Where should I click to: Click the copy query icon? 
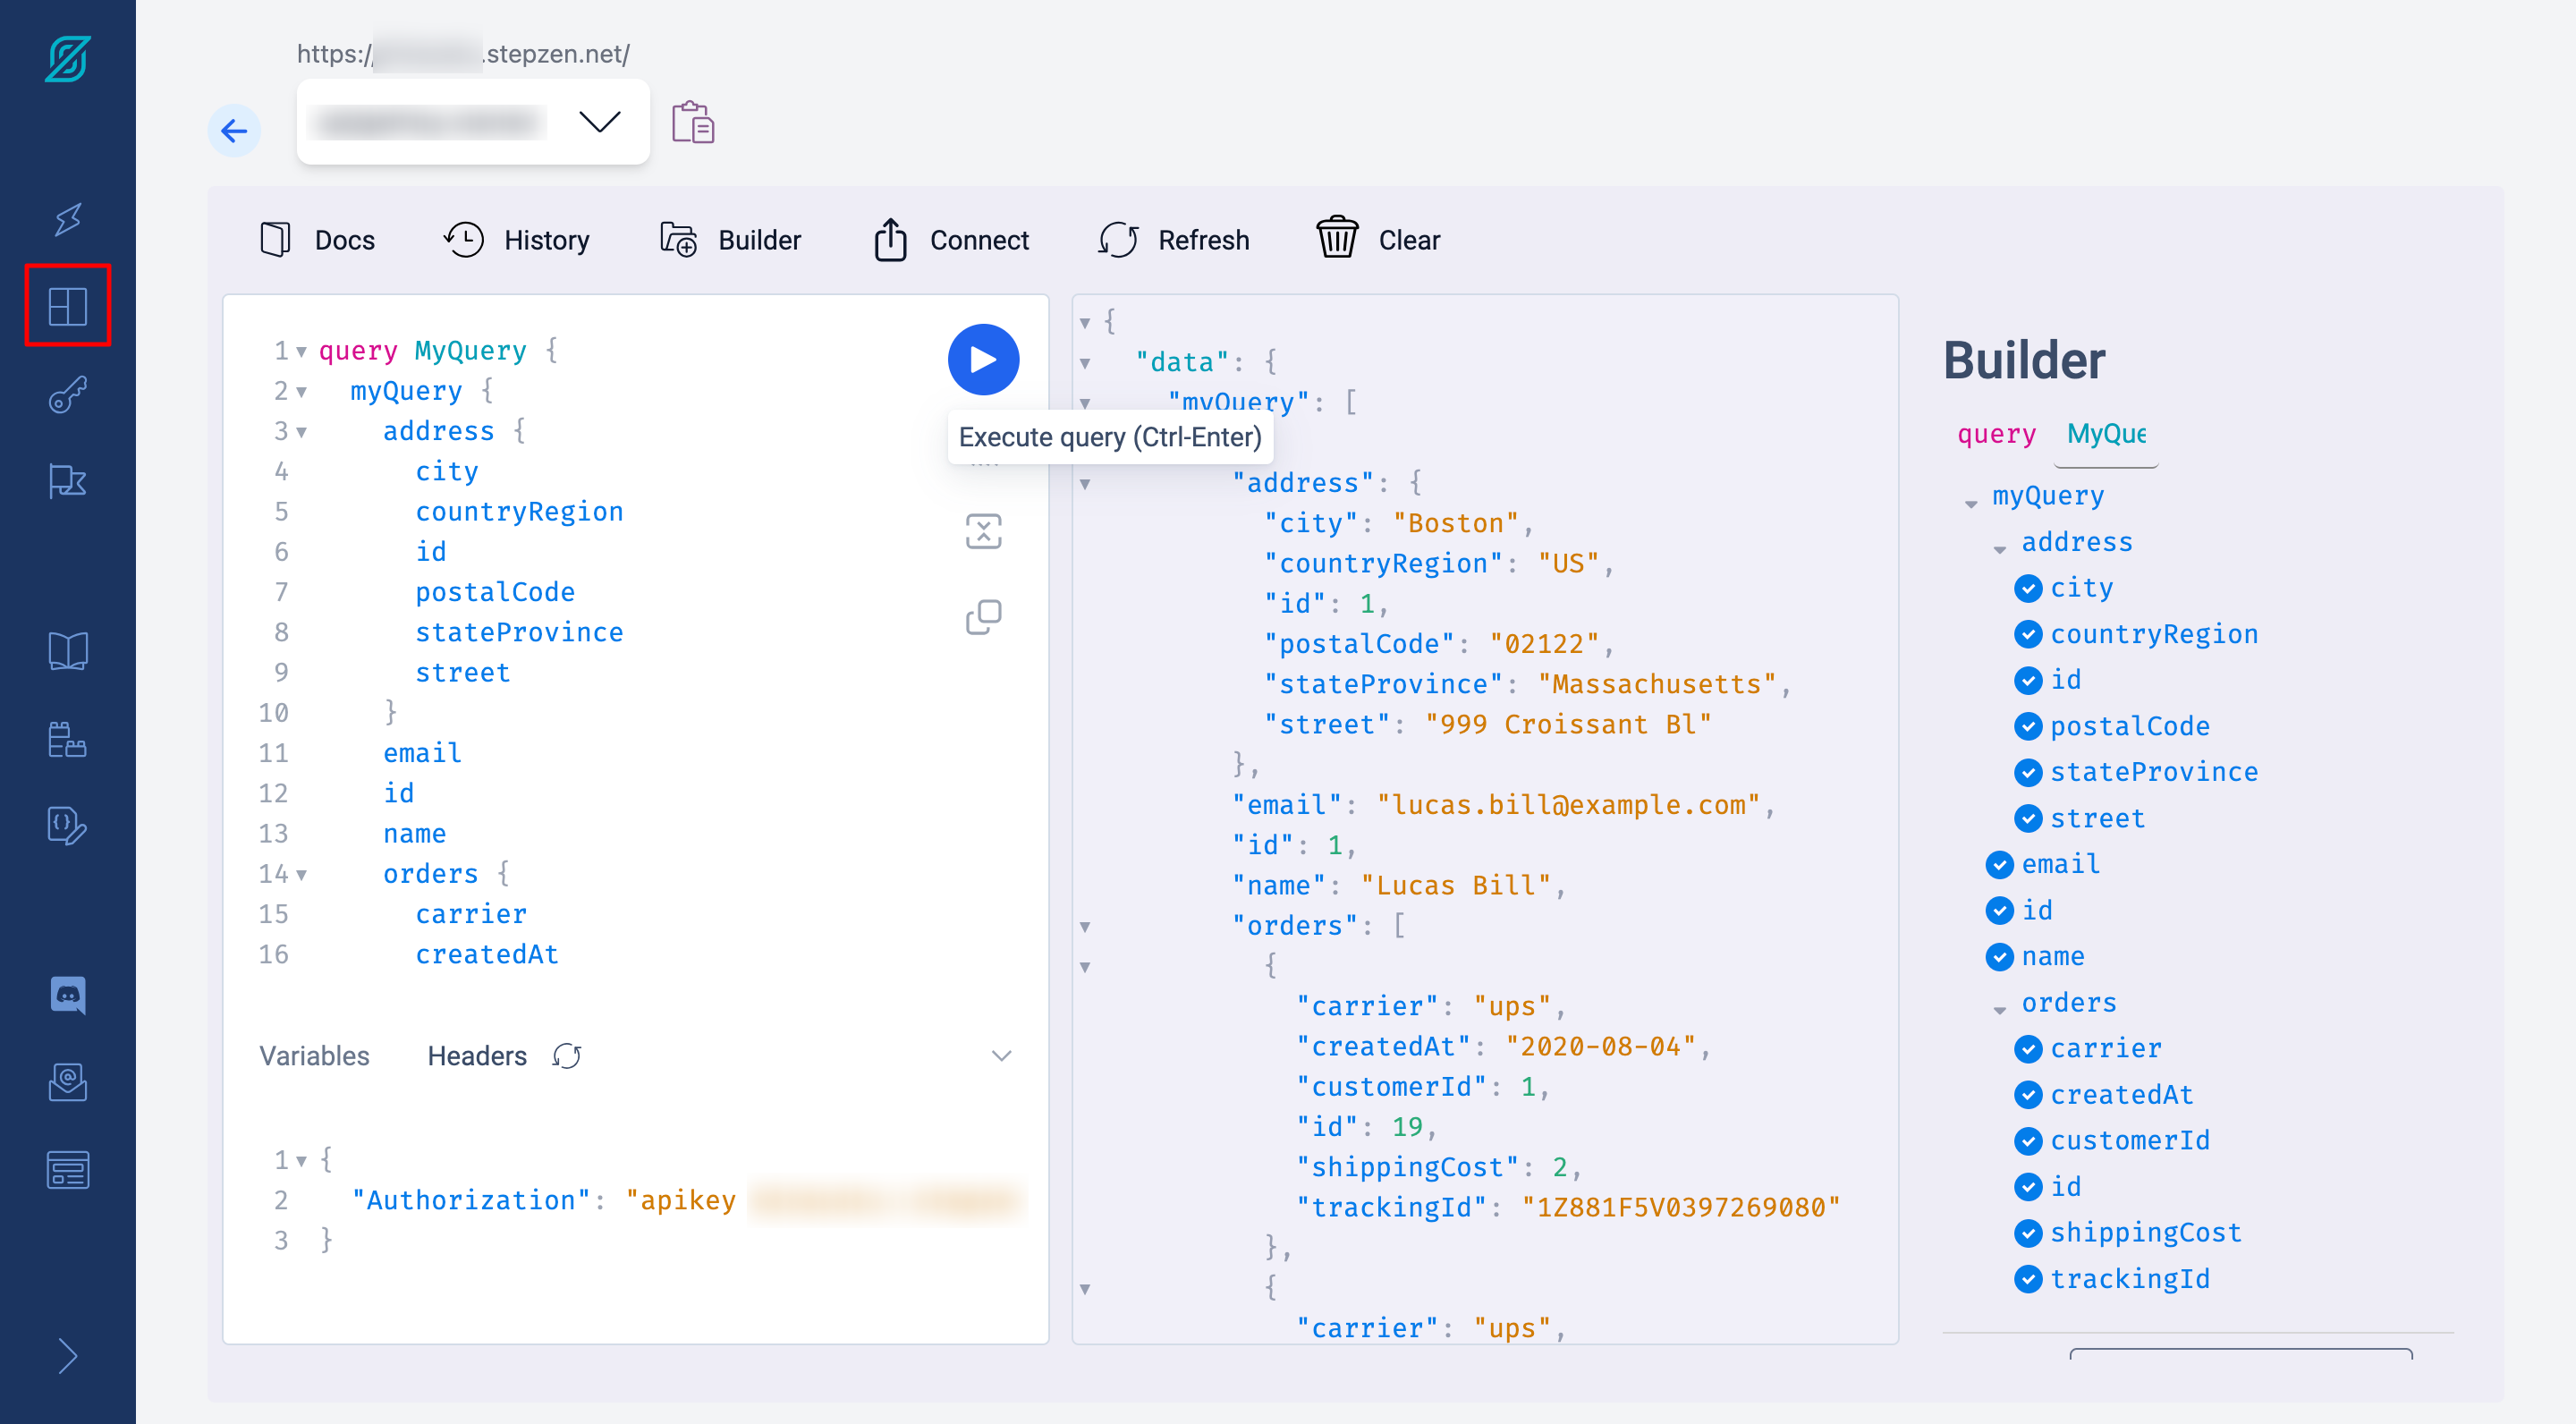tap(983, 616)
